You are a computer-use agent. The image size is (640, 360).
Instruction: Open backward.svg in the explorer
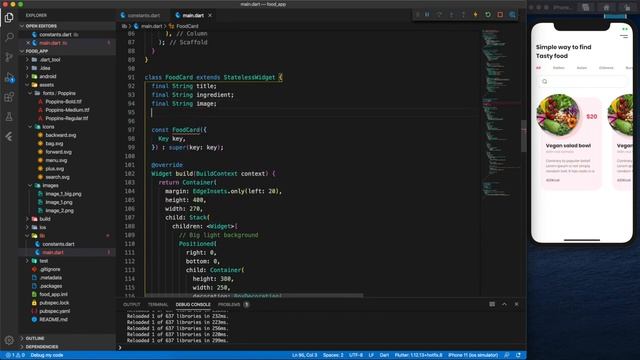(x=60, y=135)
